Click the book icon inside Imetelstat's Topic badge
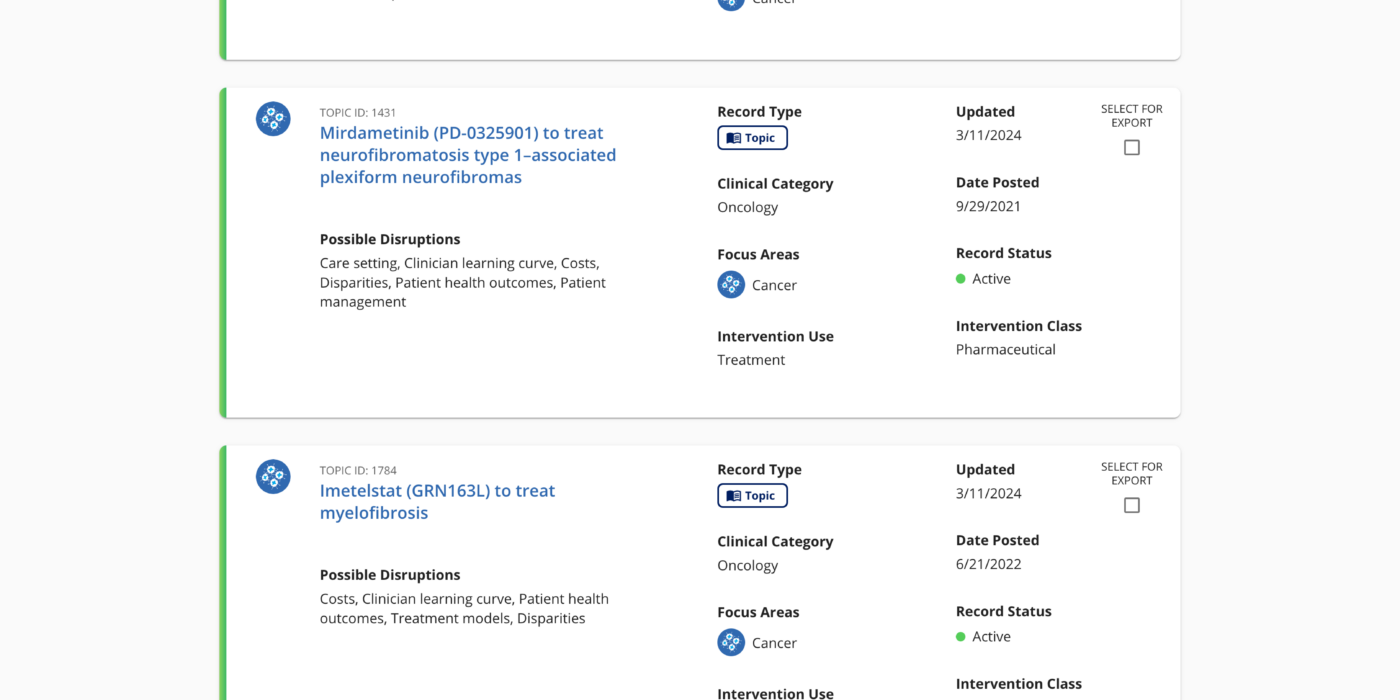The width and height of the screenshot is (1400, 700). [x=733, y=495]
